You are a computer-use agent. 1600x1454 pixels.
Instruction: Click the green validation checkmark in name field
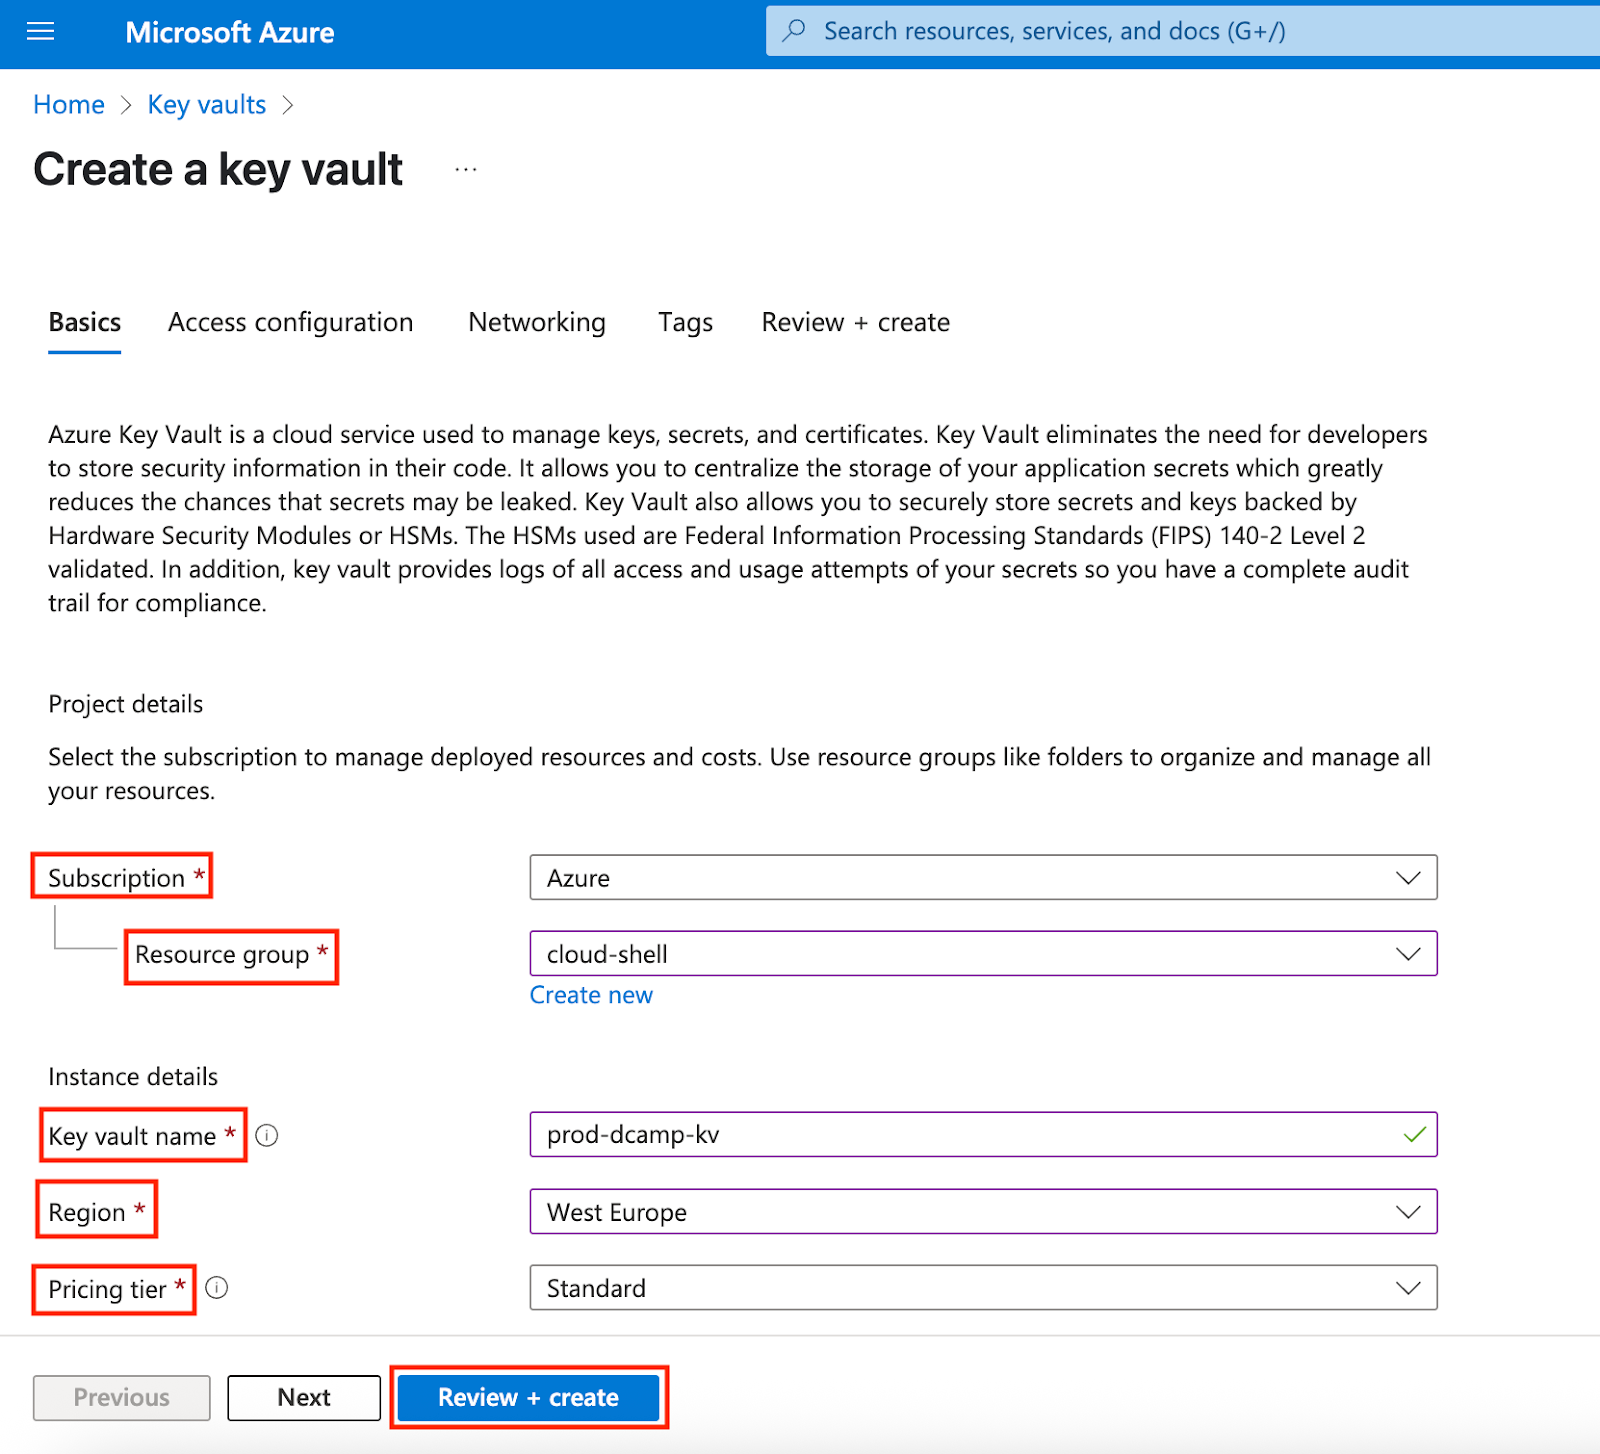pos(1414,1134)
